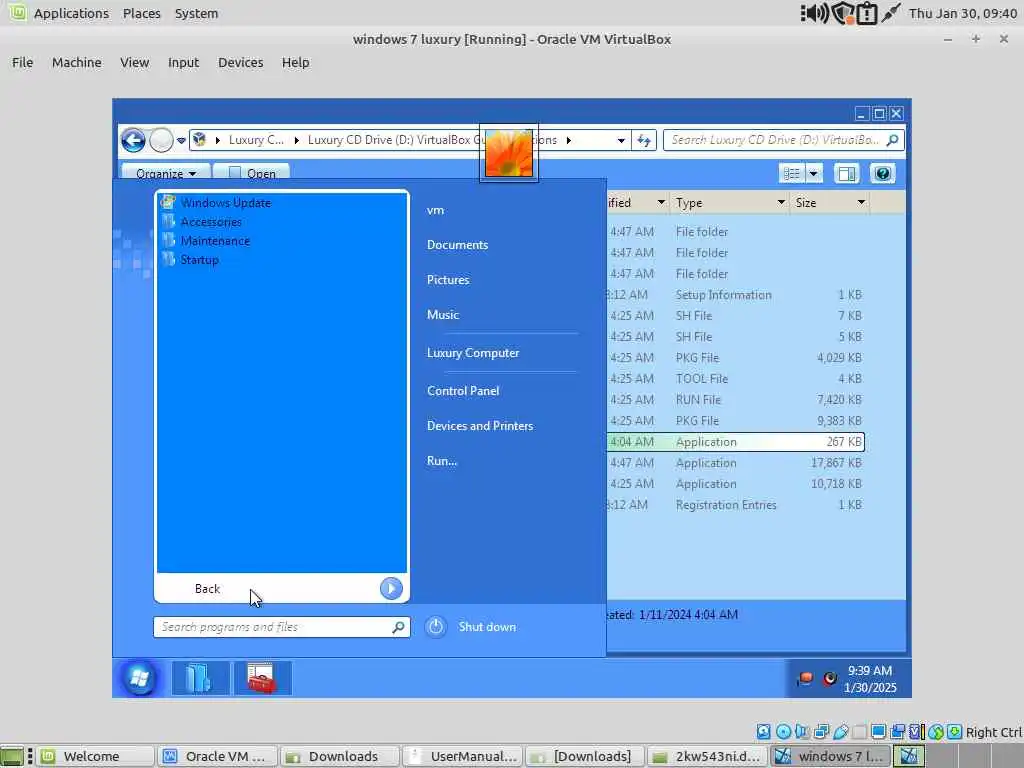Open the VirtualBox File menu
This screenshot has width=1024, height=768.
(22, 63)
